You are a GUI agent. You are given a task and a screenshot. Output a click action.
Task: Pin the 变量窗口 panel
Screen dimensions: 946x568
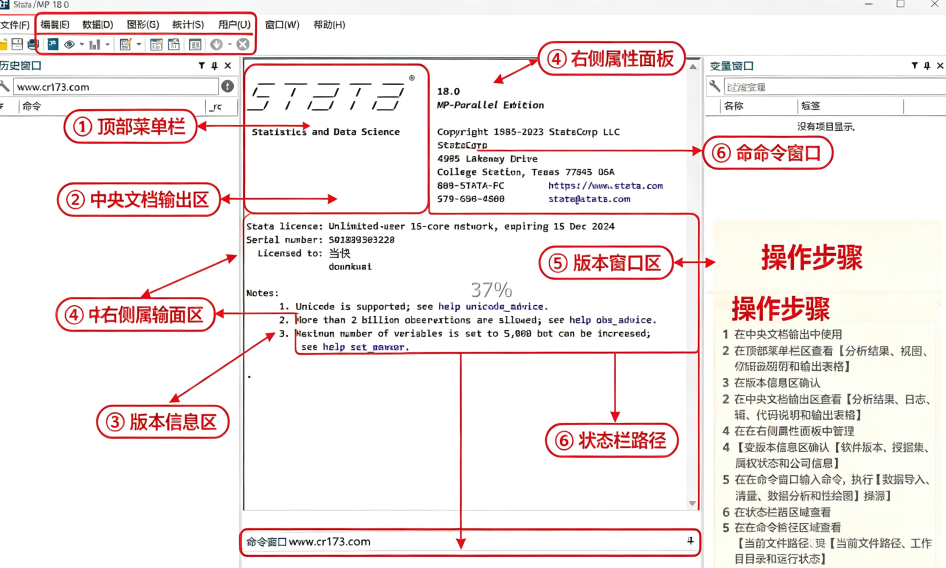(x=927, y=65)
